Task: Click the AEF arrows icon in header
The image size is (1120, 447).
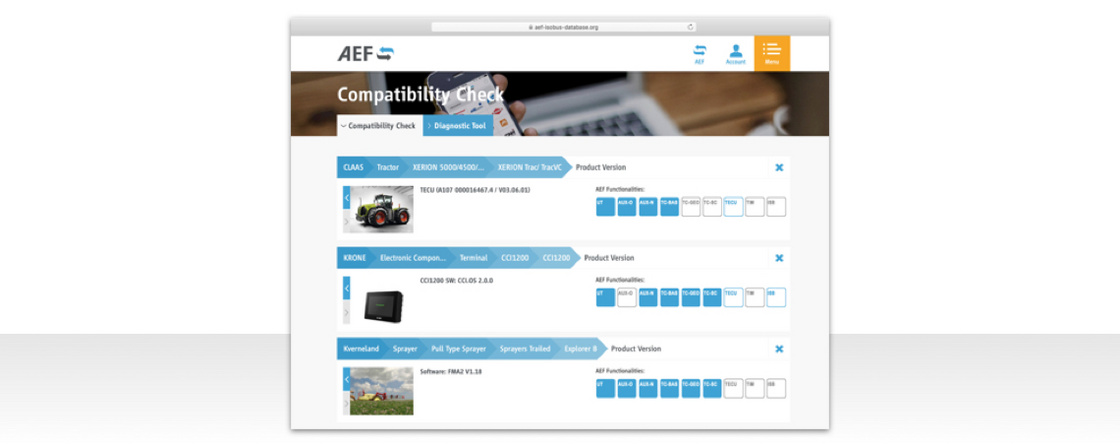Action: click(x=699, y=54)
